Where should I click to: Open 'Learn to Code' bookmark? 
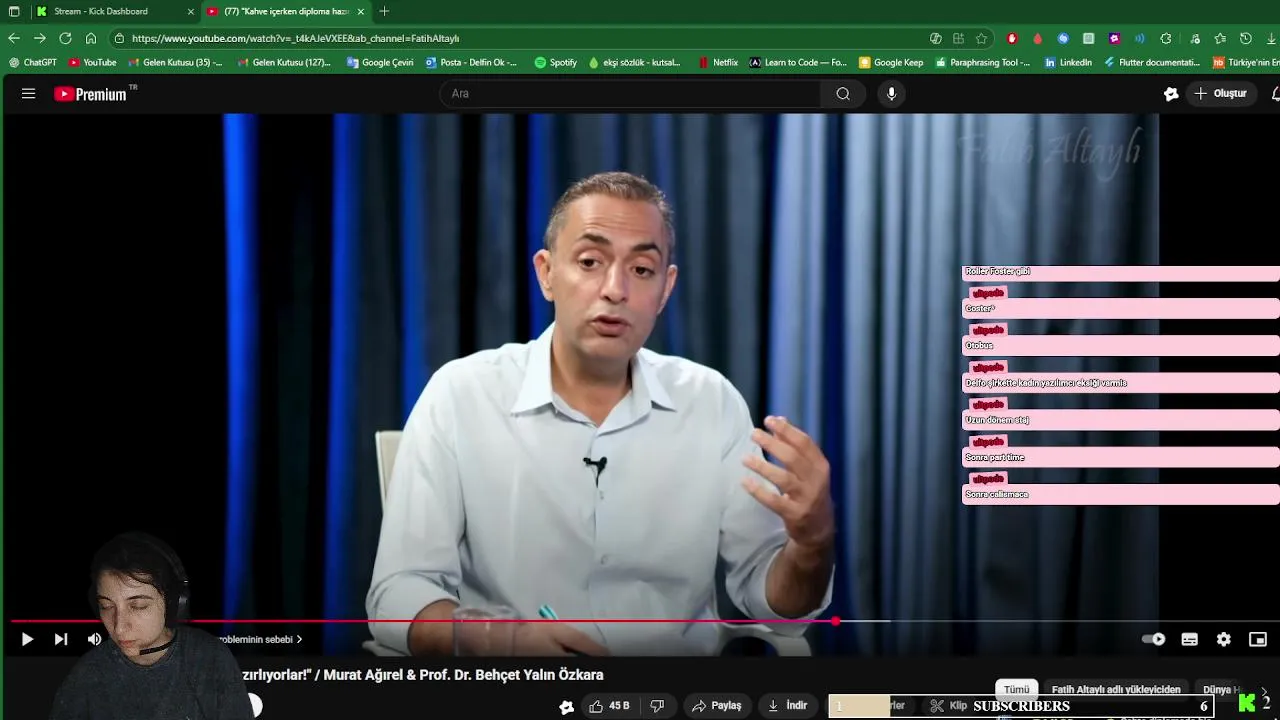click(798, 62)
